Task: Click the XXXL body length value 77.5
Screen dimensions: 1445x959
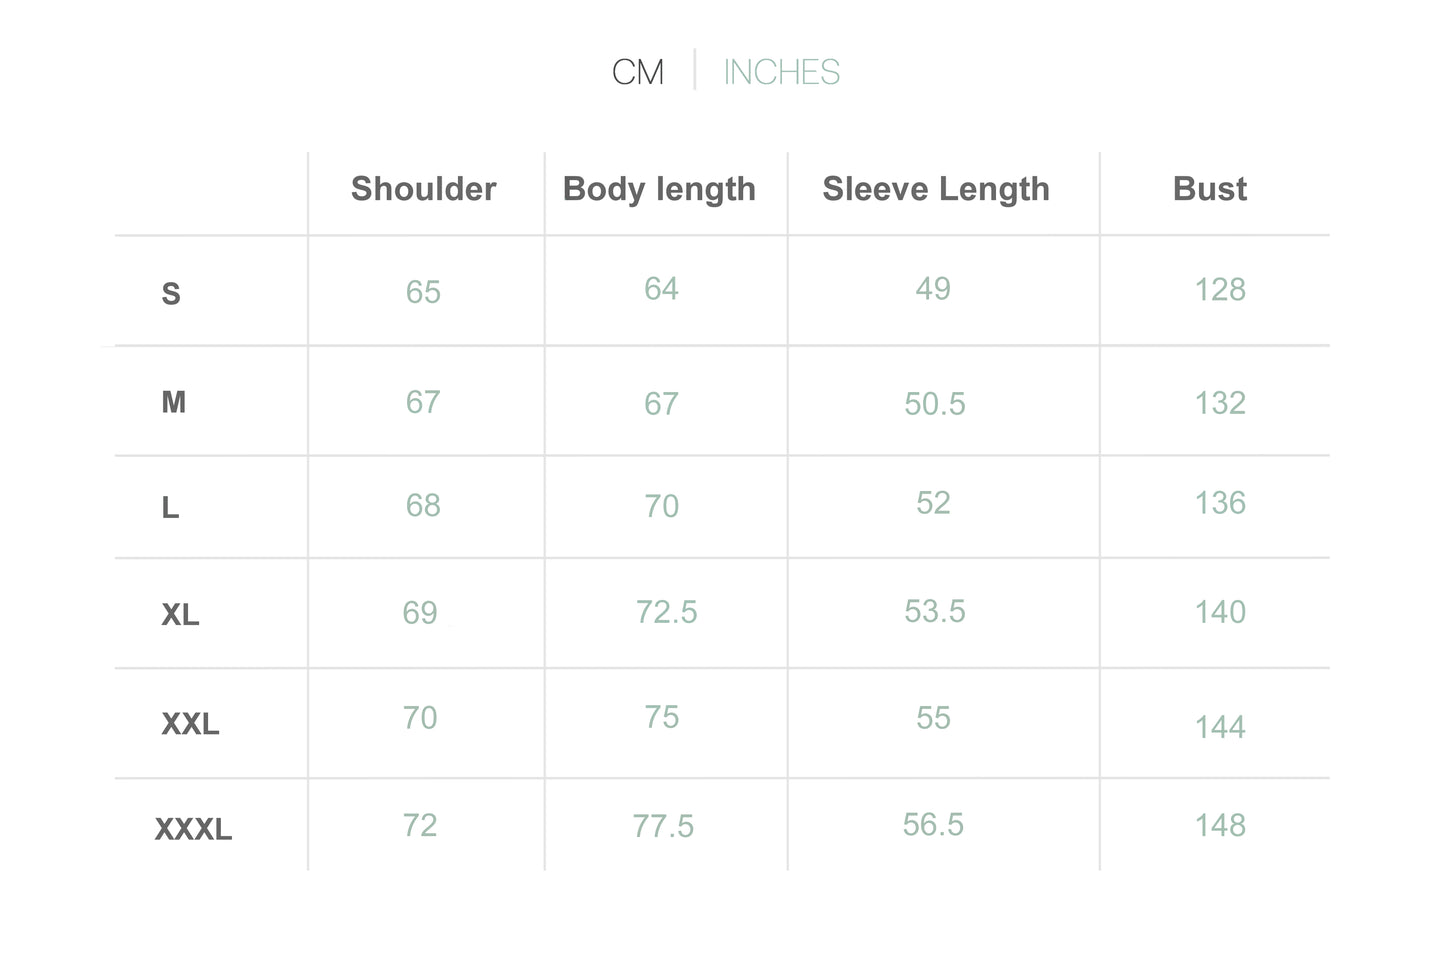Action: pos(663,827)
